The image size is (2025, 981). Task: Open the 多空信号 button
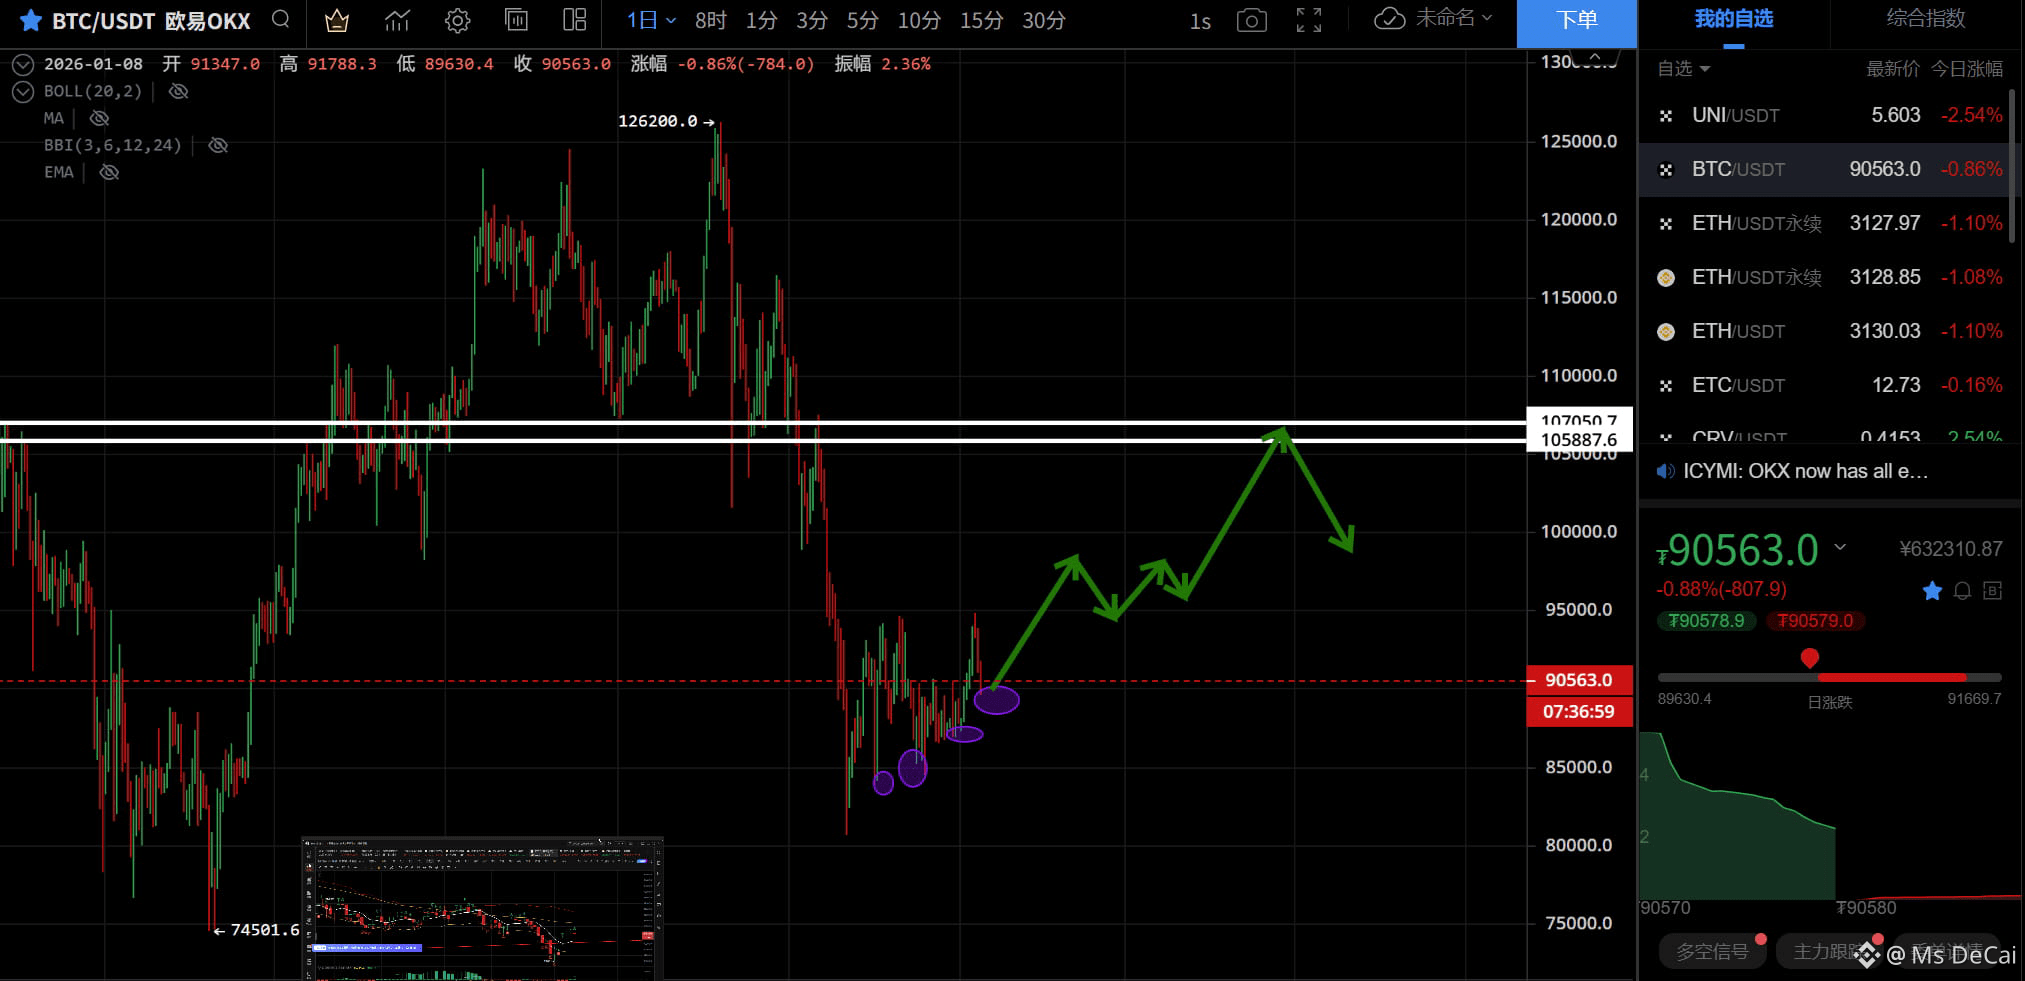(1713, 952)
